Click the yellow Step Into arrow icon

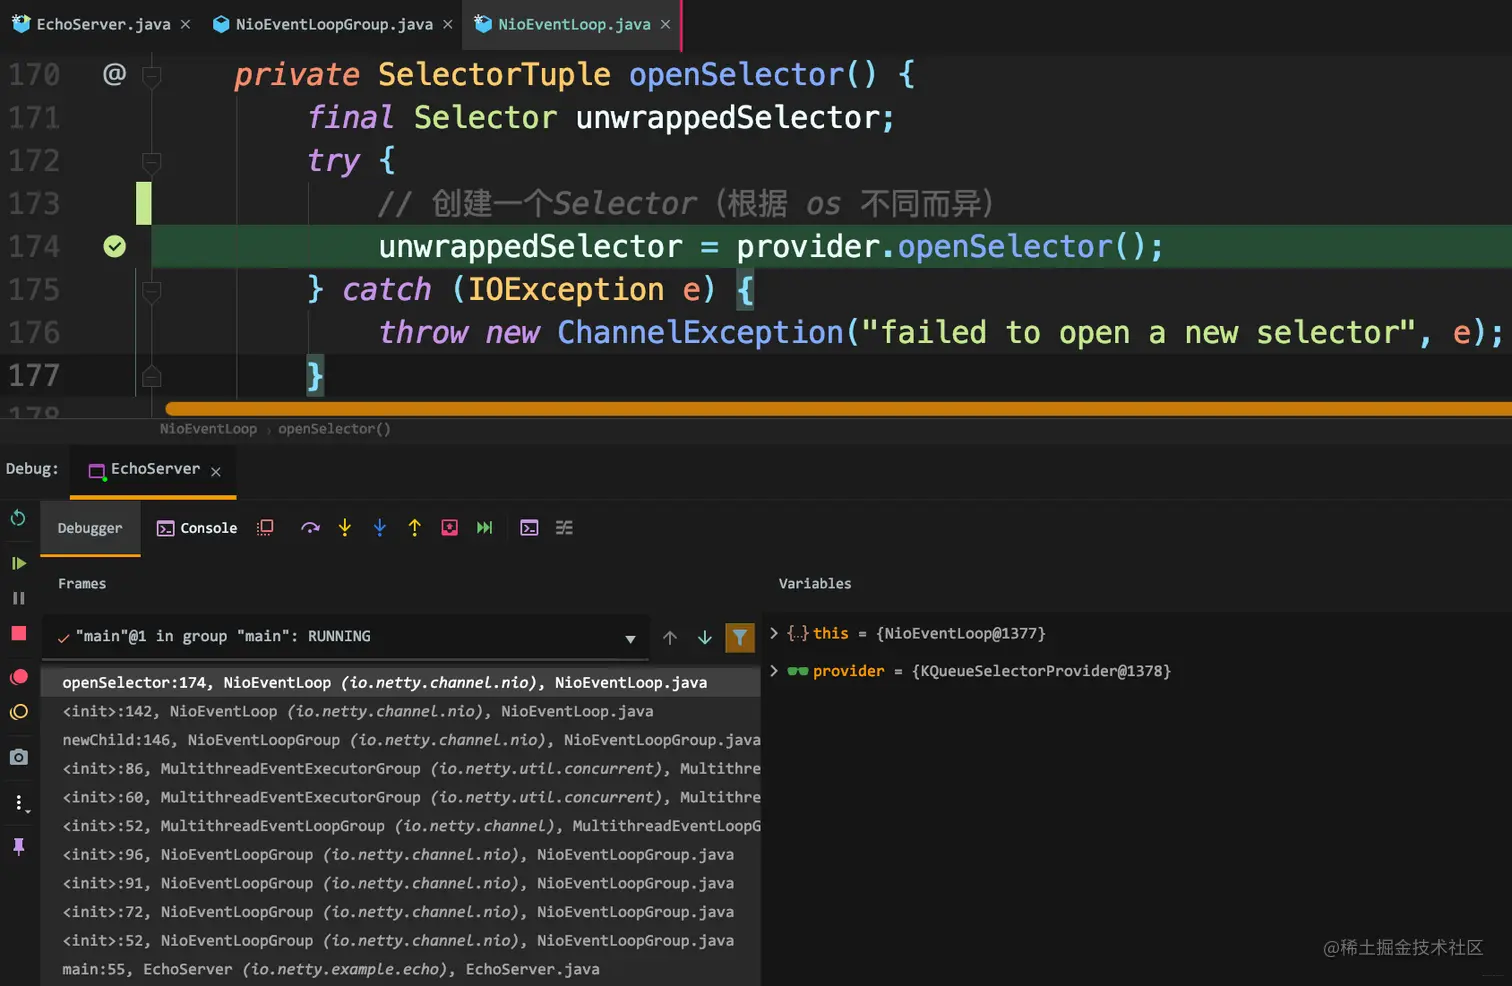coord(345,528)
